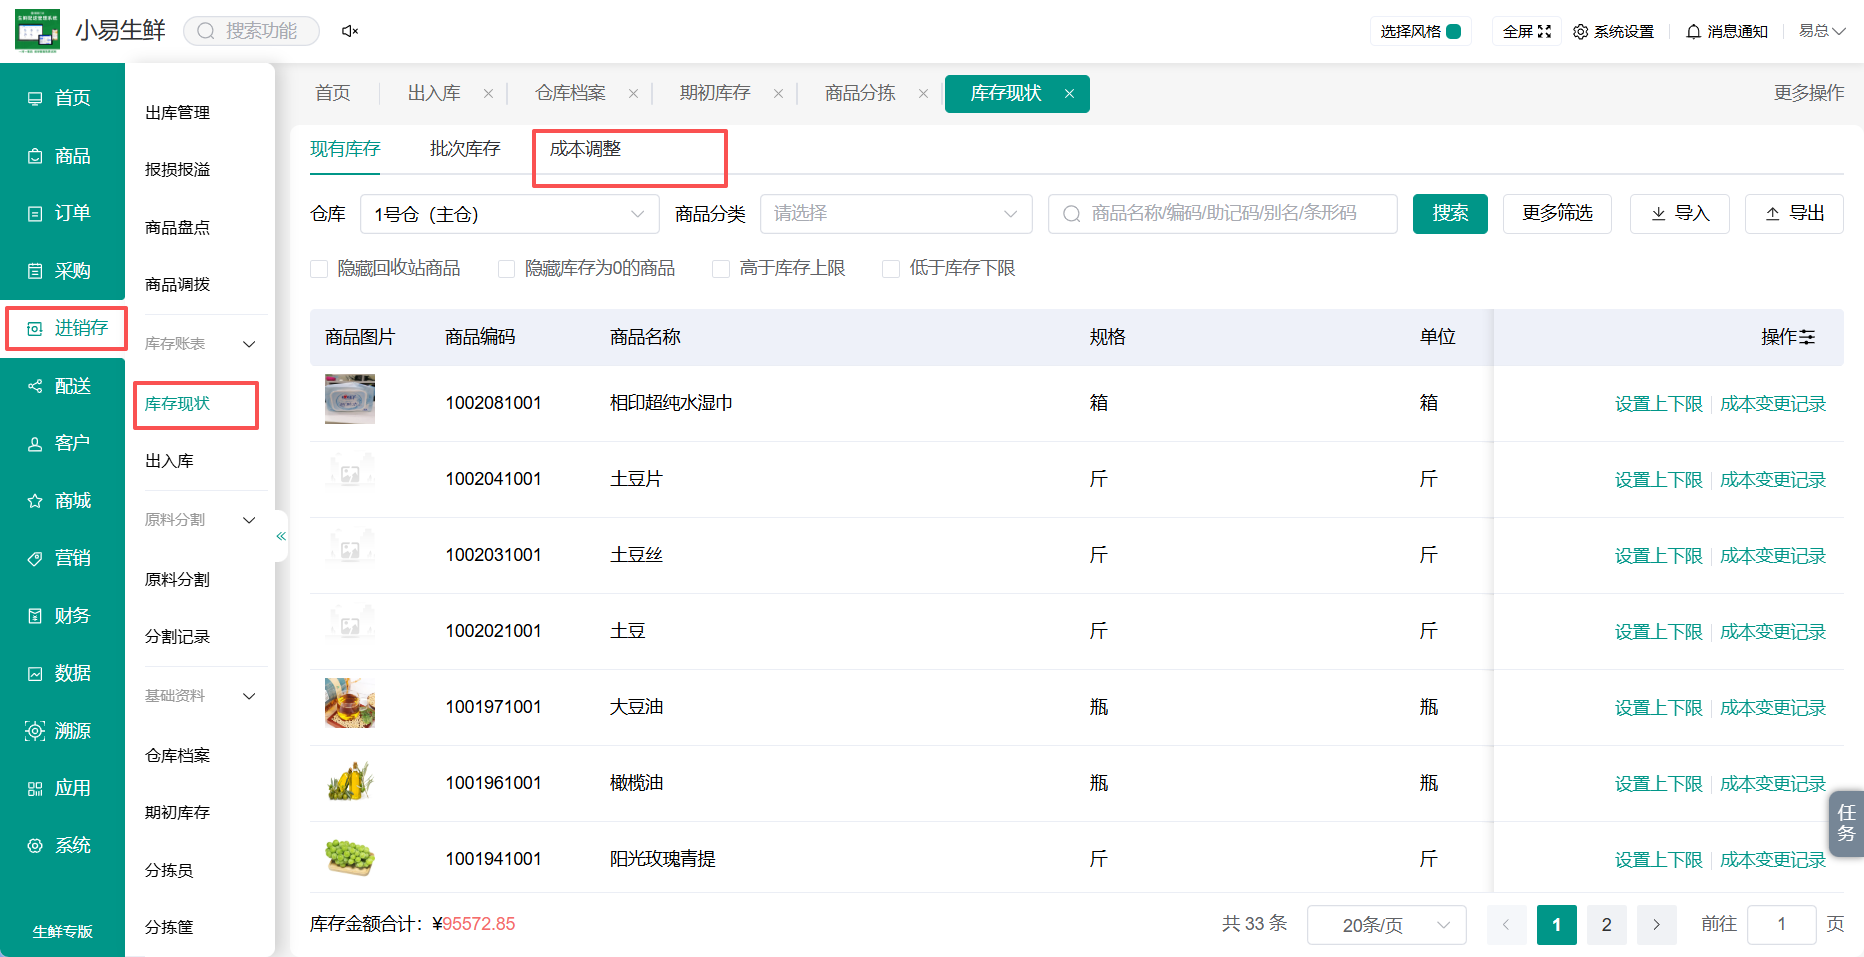Viewport: 1864px width, 957px height.
Task: Click the product search input field
Action: point(1222,214)
